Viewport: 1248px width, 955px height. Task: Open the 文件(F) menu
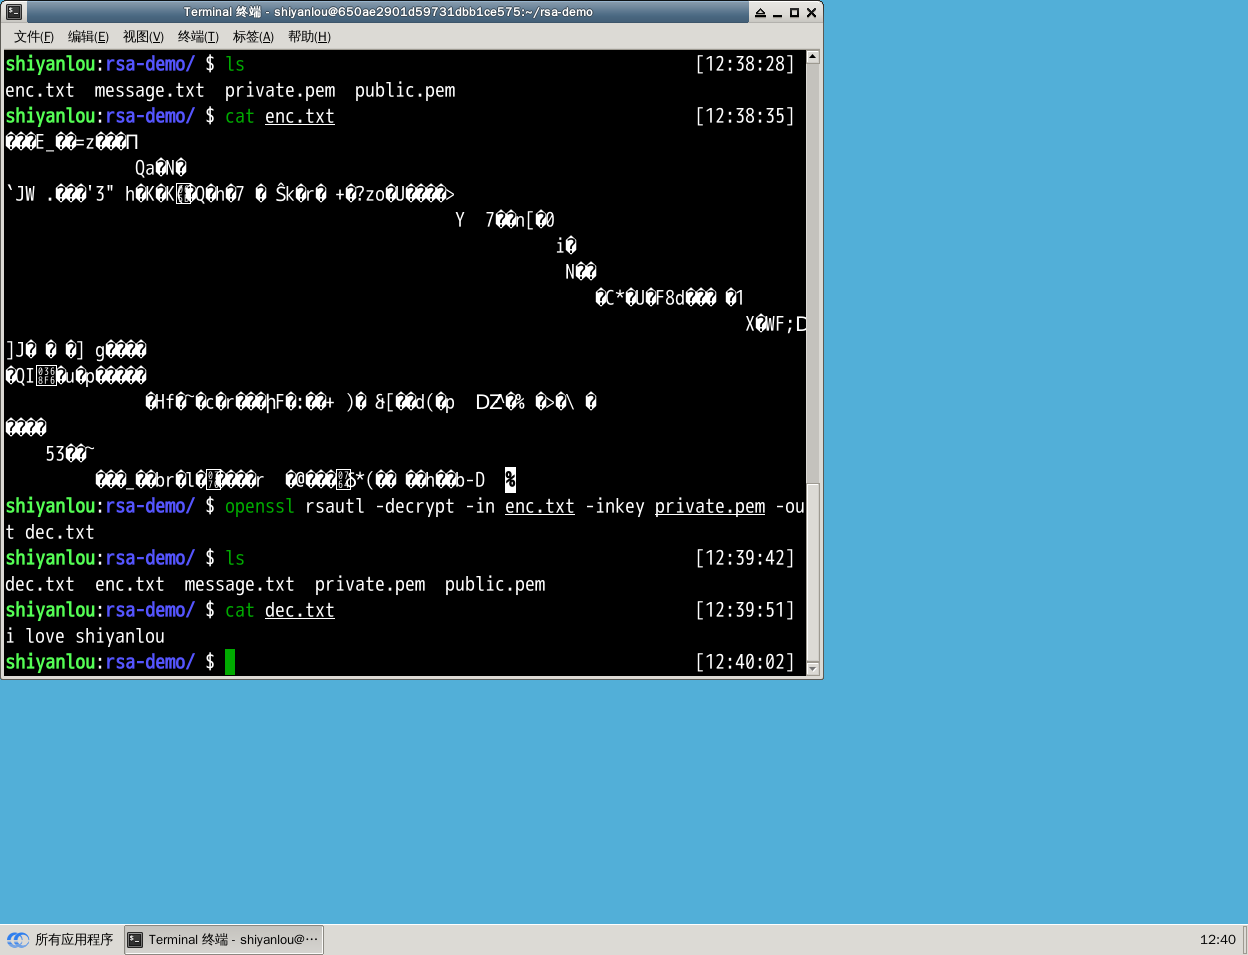point(34,37)
